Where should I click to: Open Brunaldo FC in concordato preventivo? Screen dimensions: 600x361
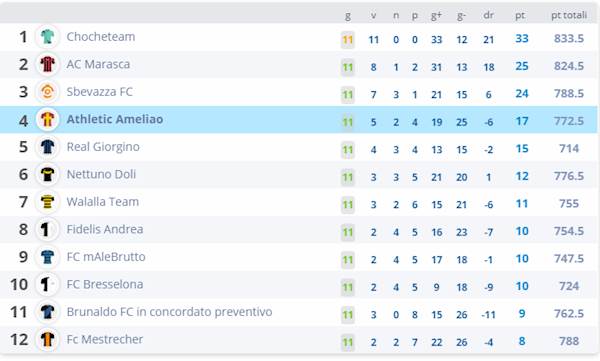169,312
